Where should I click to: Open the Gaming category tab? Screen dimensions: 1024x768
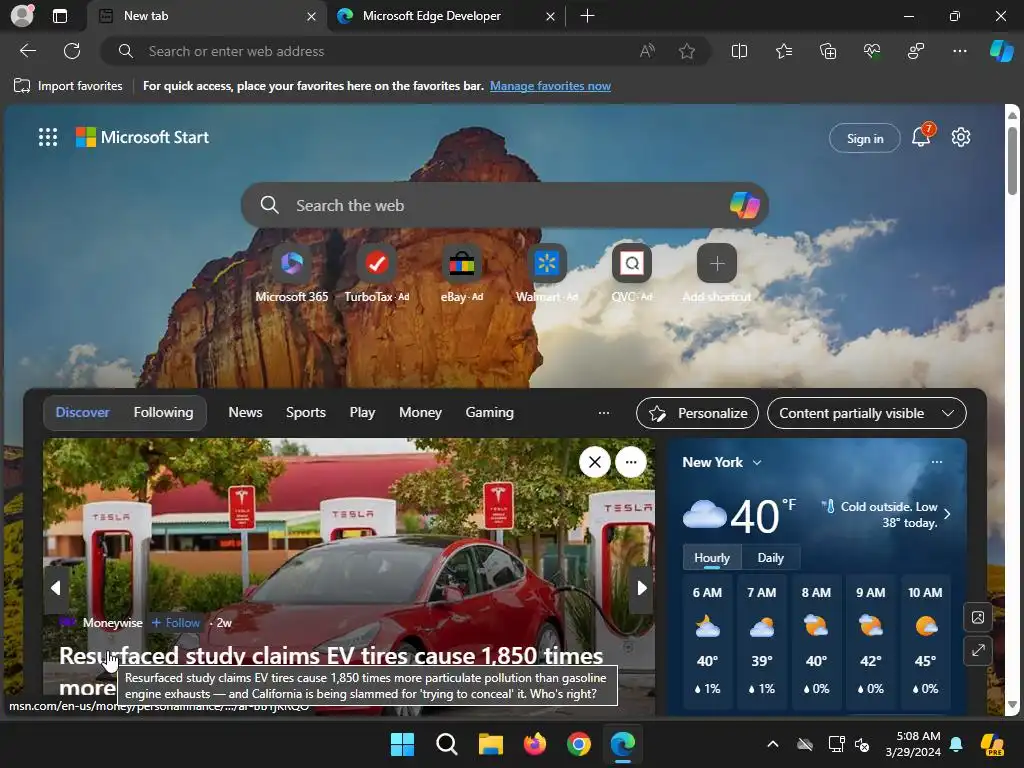pyautogui.click(x=490, y=413)
